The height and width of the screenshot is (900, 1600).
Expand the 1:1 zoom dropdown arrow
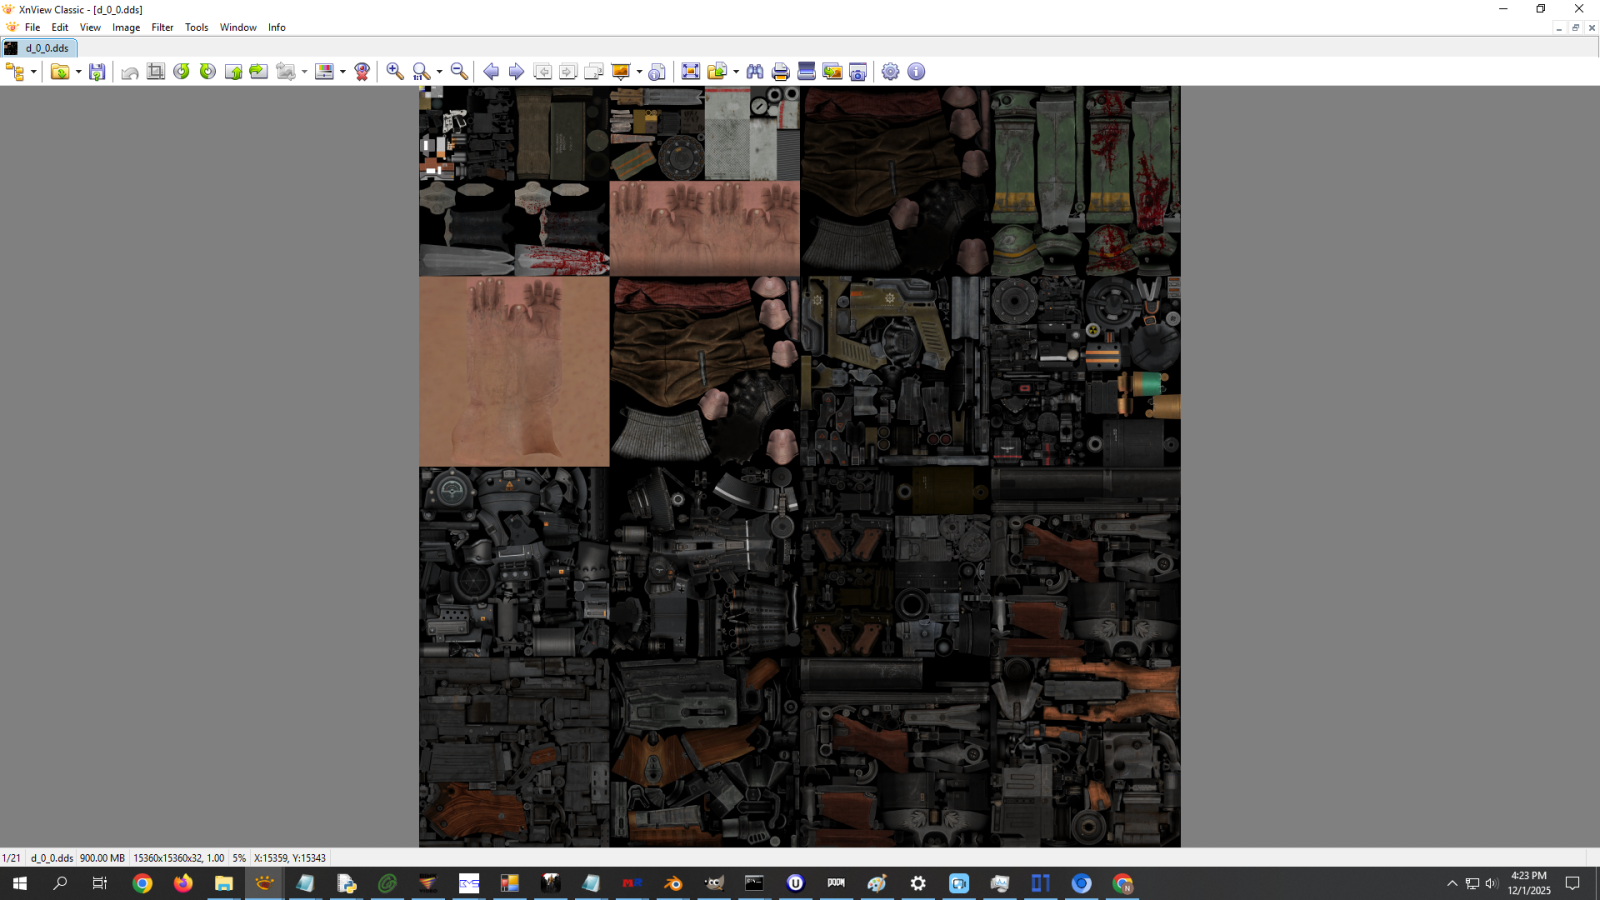(x=439, y=72)
